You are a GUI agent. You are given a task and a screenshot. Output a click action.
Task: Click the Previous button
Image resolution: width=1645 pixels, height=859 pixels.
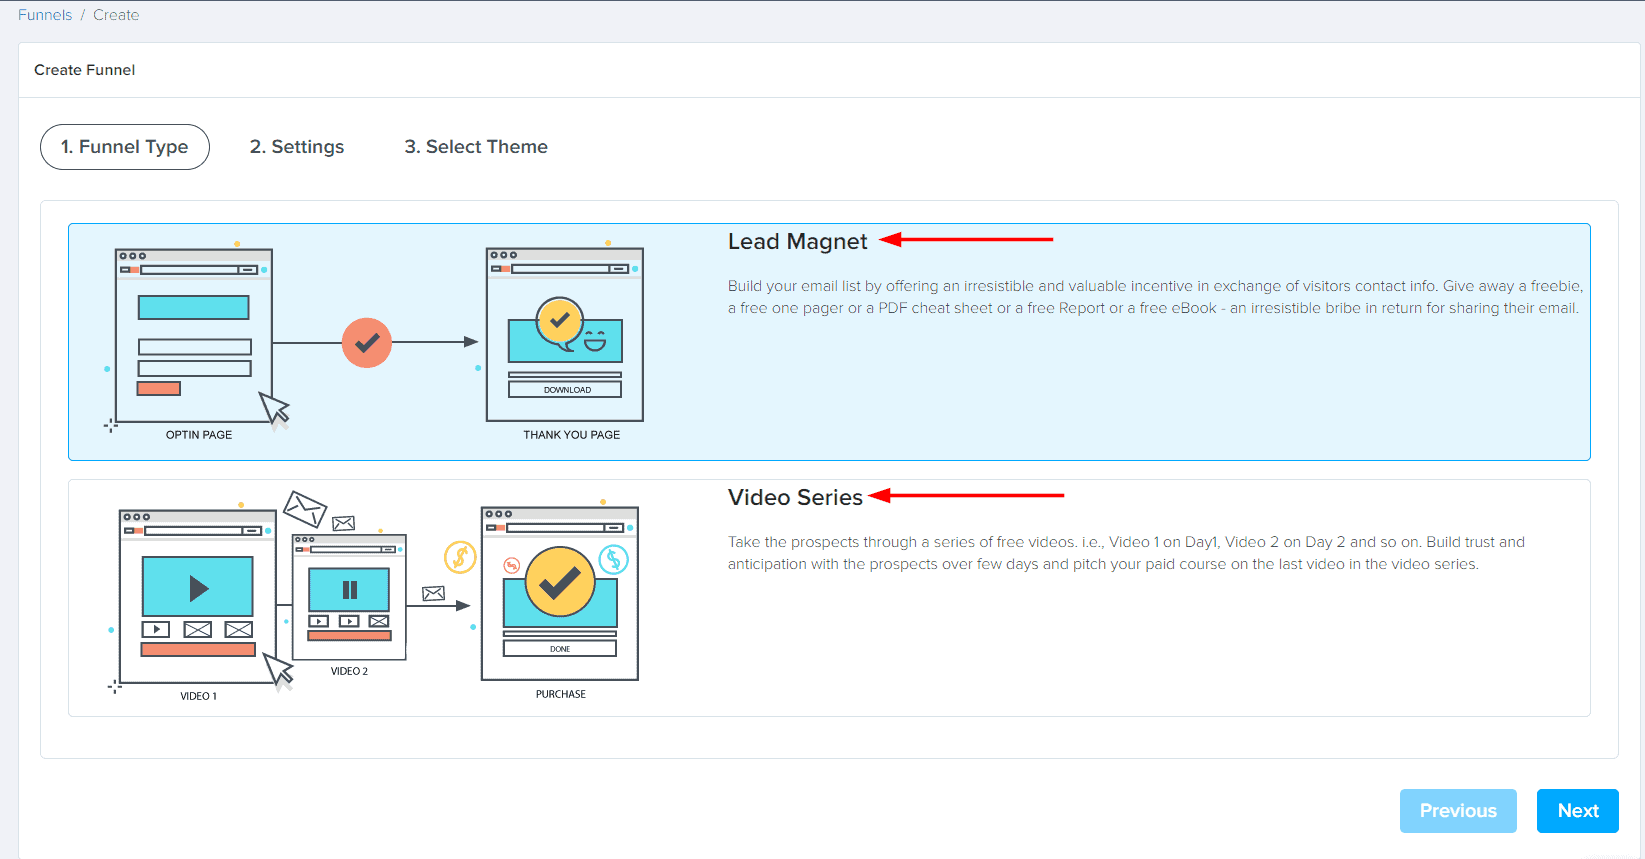[1458, 811]
